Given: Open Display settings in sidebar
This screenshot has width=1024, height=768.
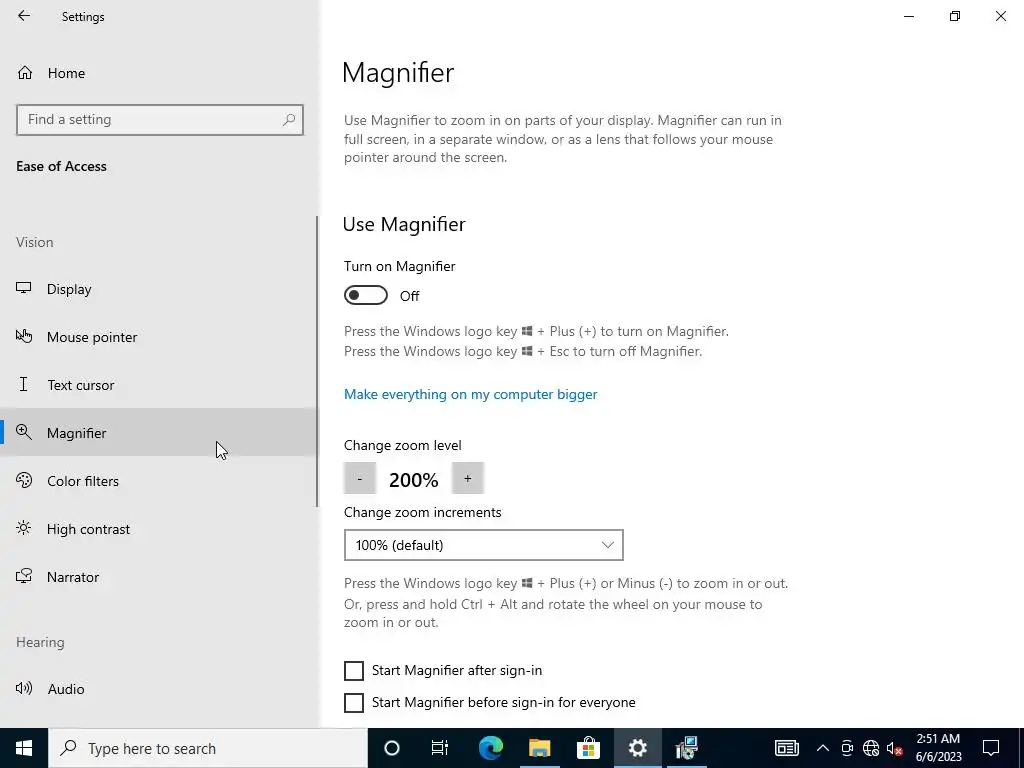Looking at the screenshot, I should coord(159,289).
